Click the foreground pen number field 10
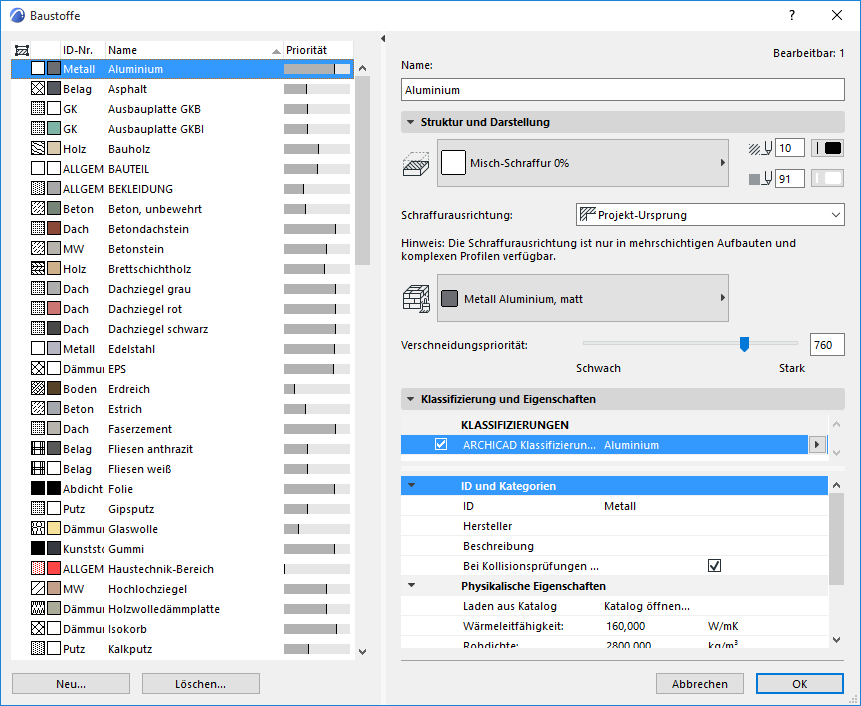 coord(790,148)
